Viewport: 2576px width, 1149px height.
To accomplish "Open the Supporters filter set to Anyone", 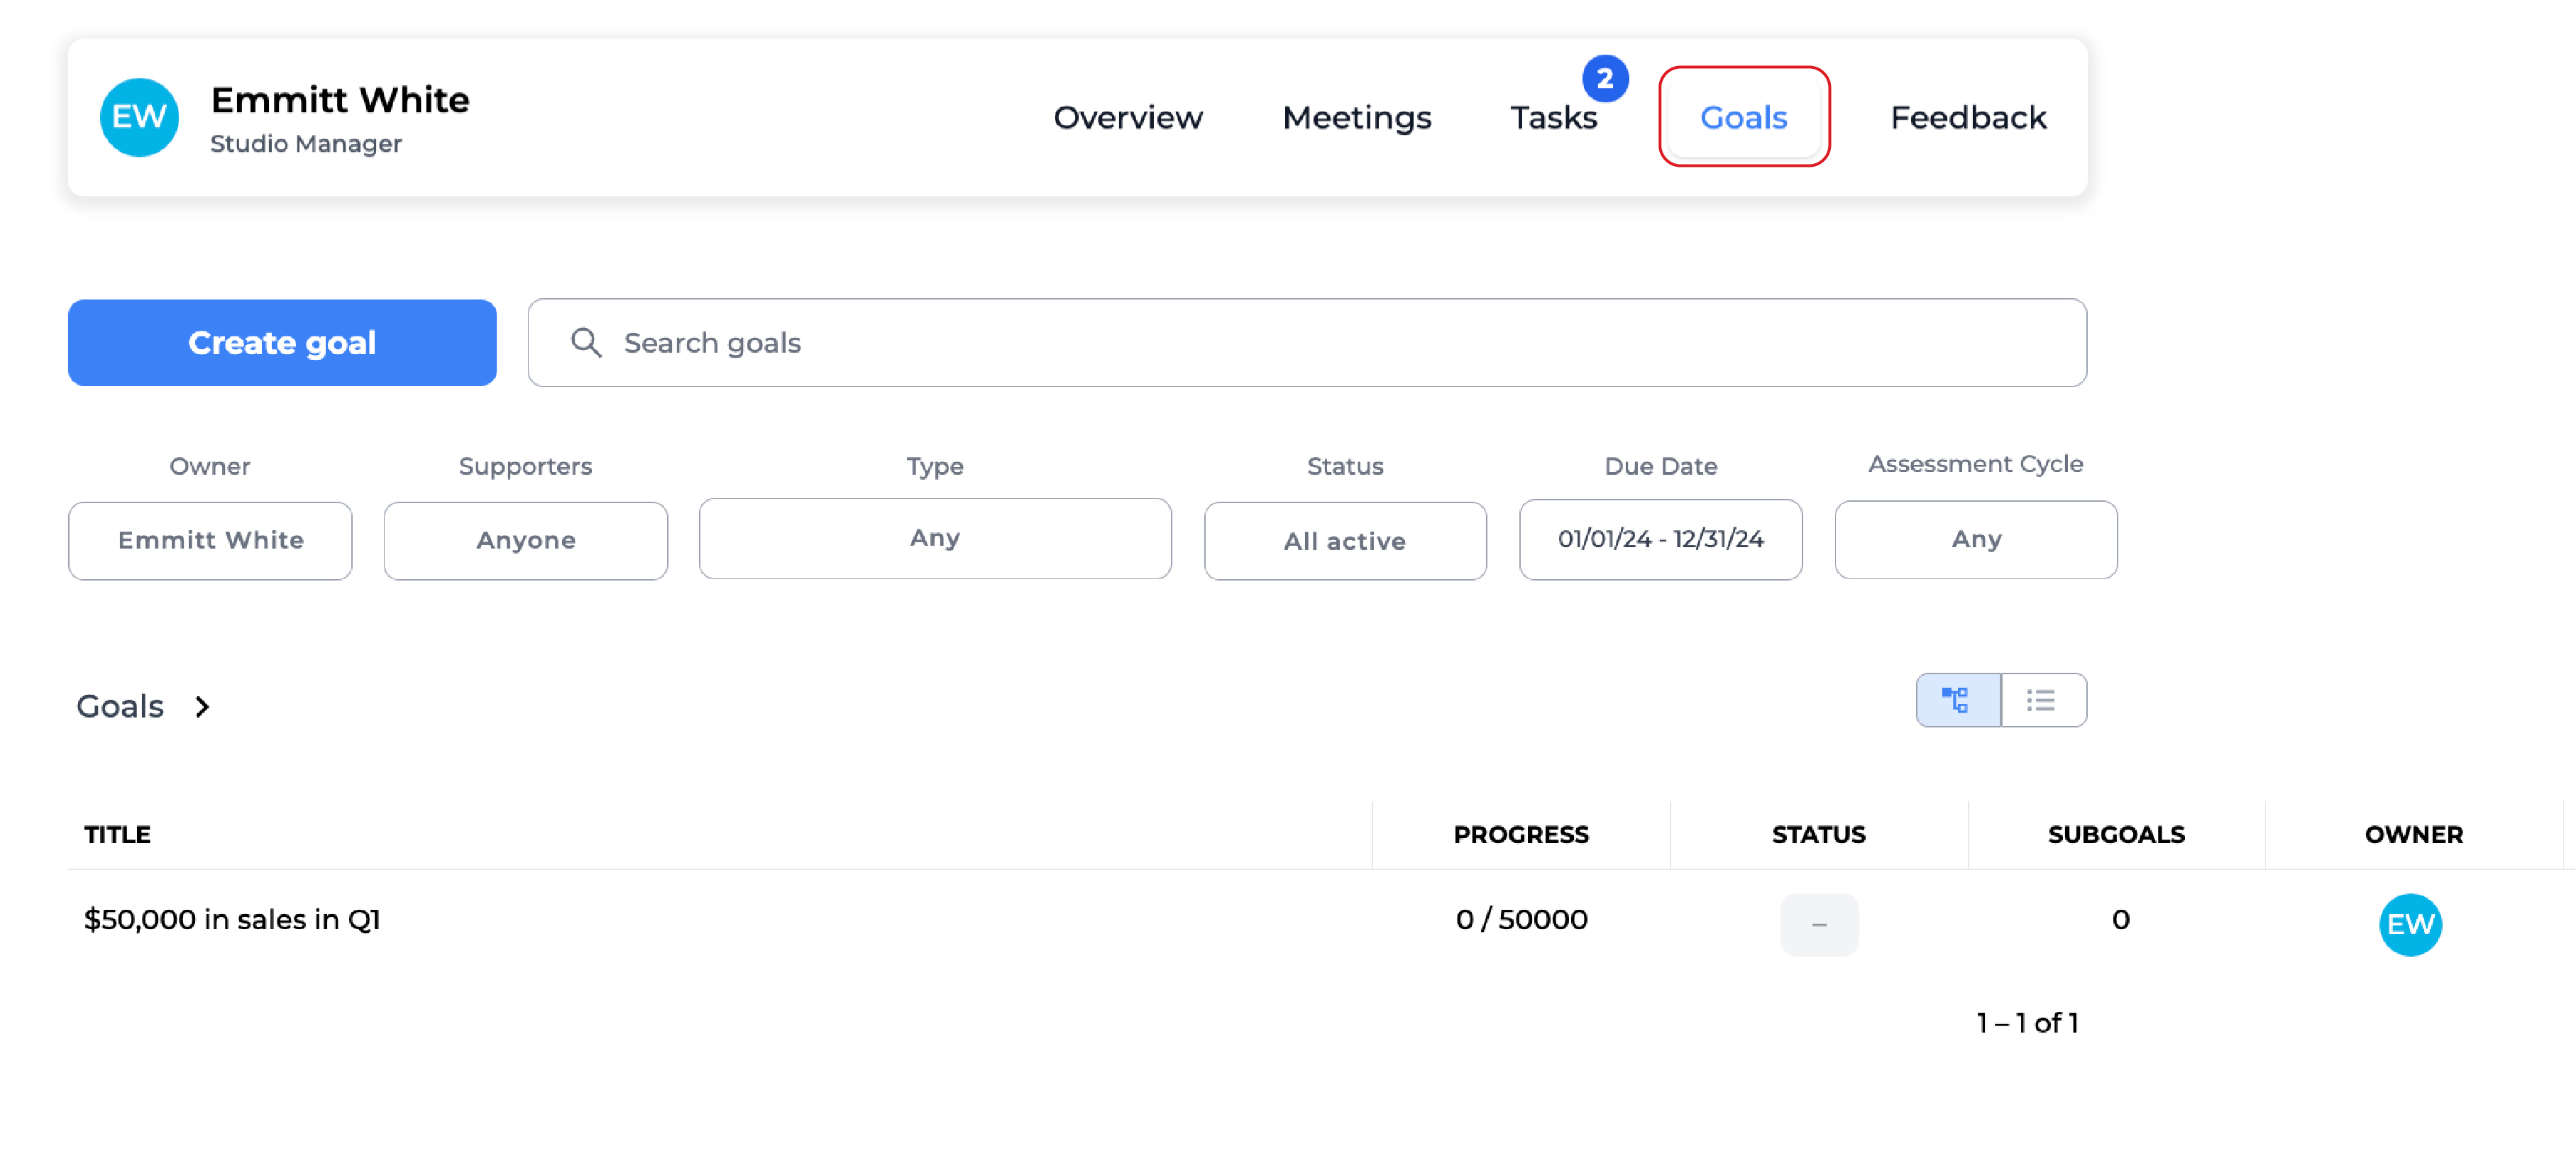I will coord(525,540).
